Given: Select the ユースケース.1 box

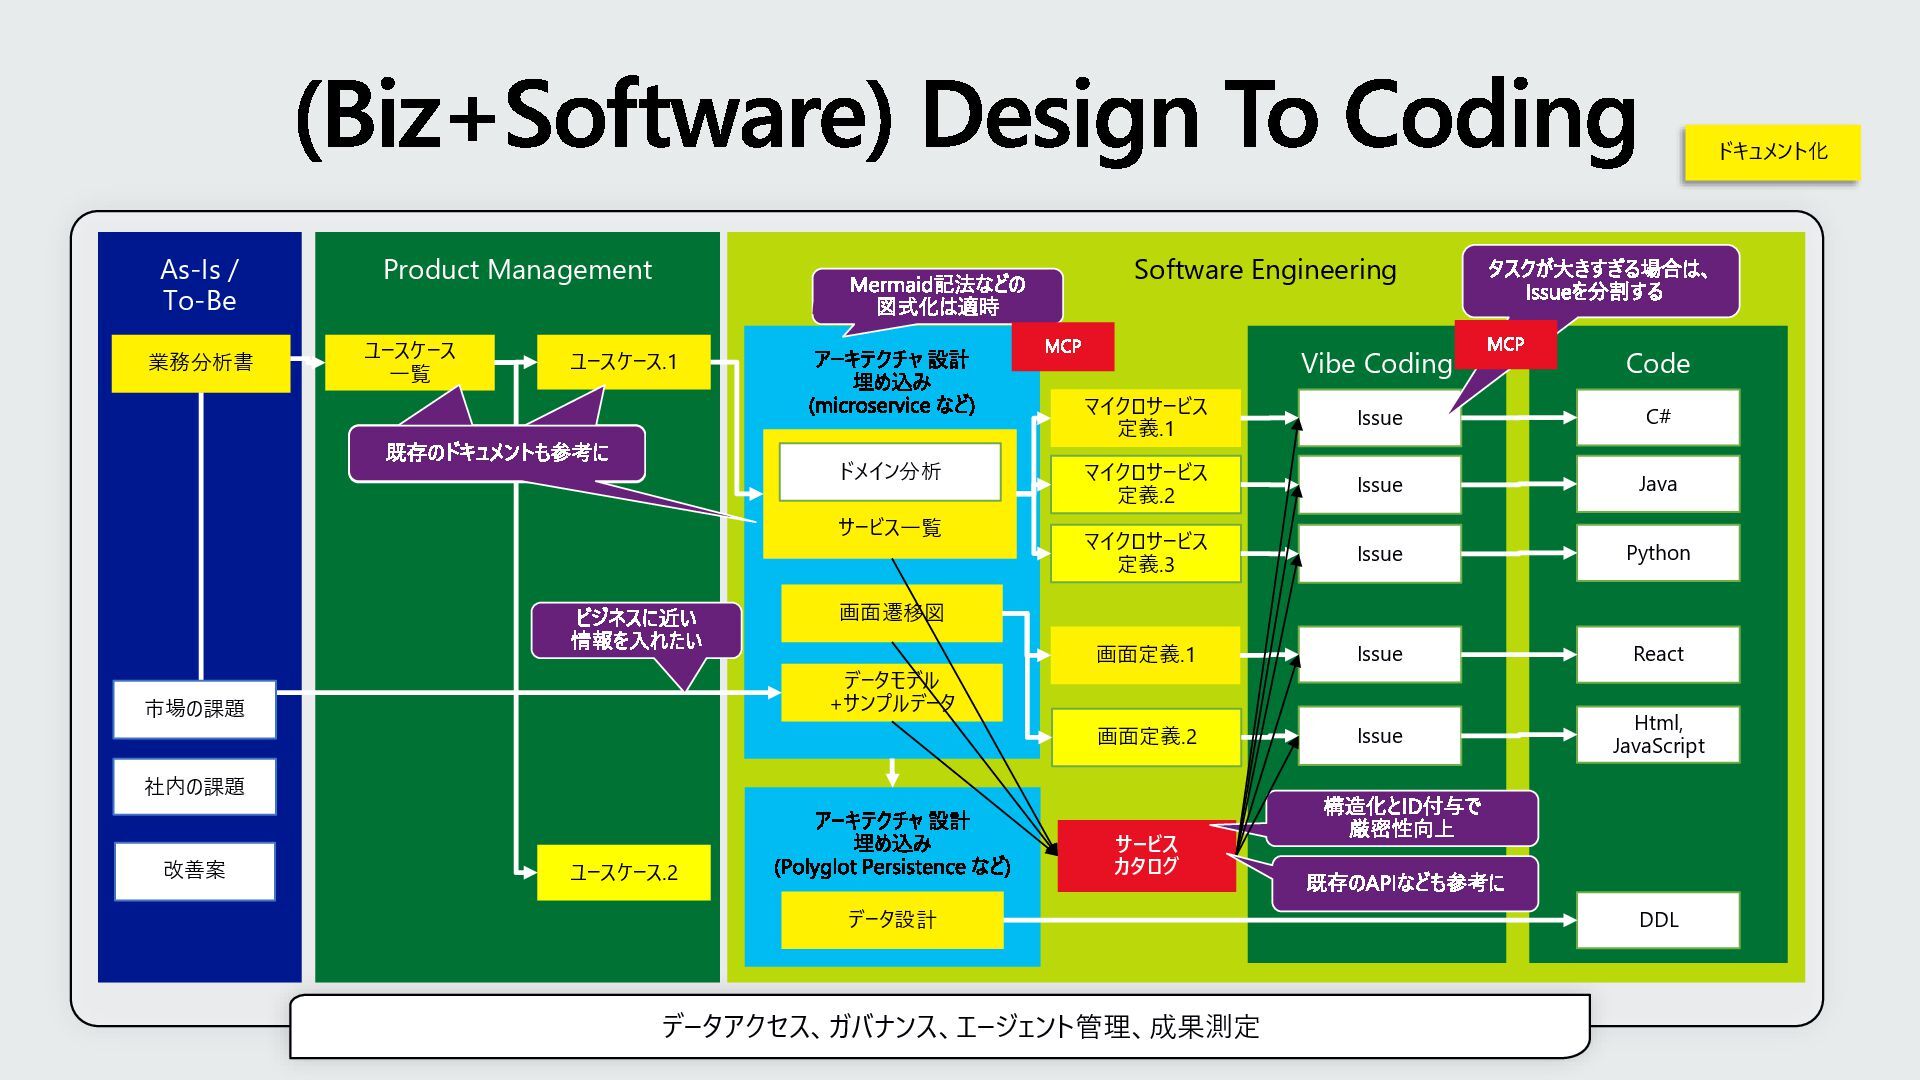Looking at the screenshot, I should tap(623, 362).
